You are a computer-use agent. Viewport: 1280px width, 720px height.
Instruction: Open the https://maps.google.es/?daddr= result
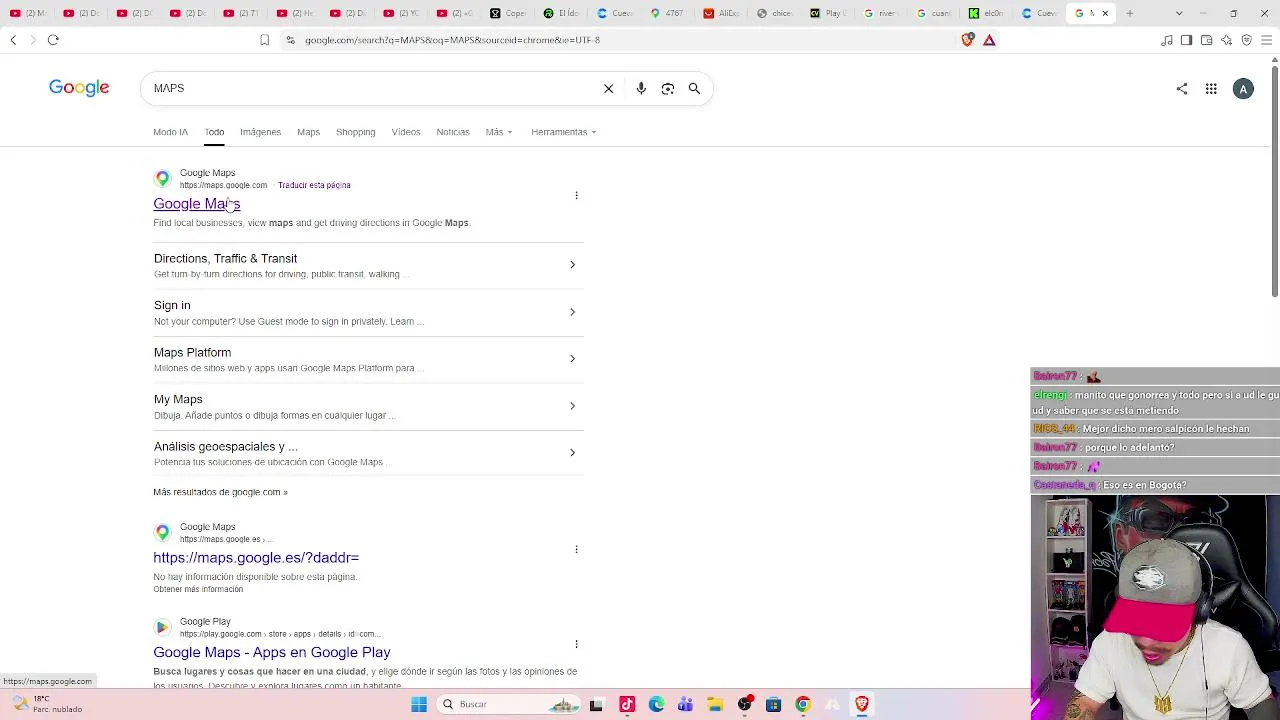click(x=256, y=558)
